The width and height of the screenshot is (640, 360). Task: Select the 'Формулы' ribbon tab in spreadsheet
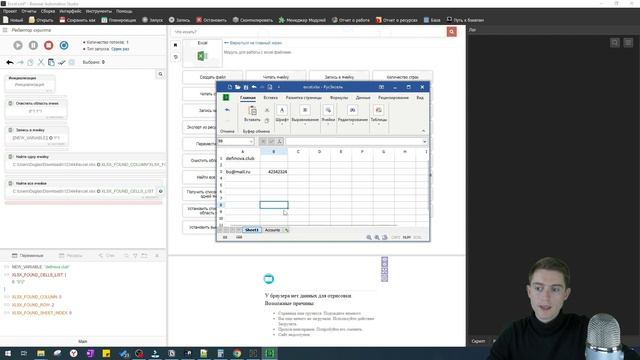coord(339,98)
